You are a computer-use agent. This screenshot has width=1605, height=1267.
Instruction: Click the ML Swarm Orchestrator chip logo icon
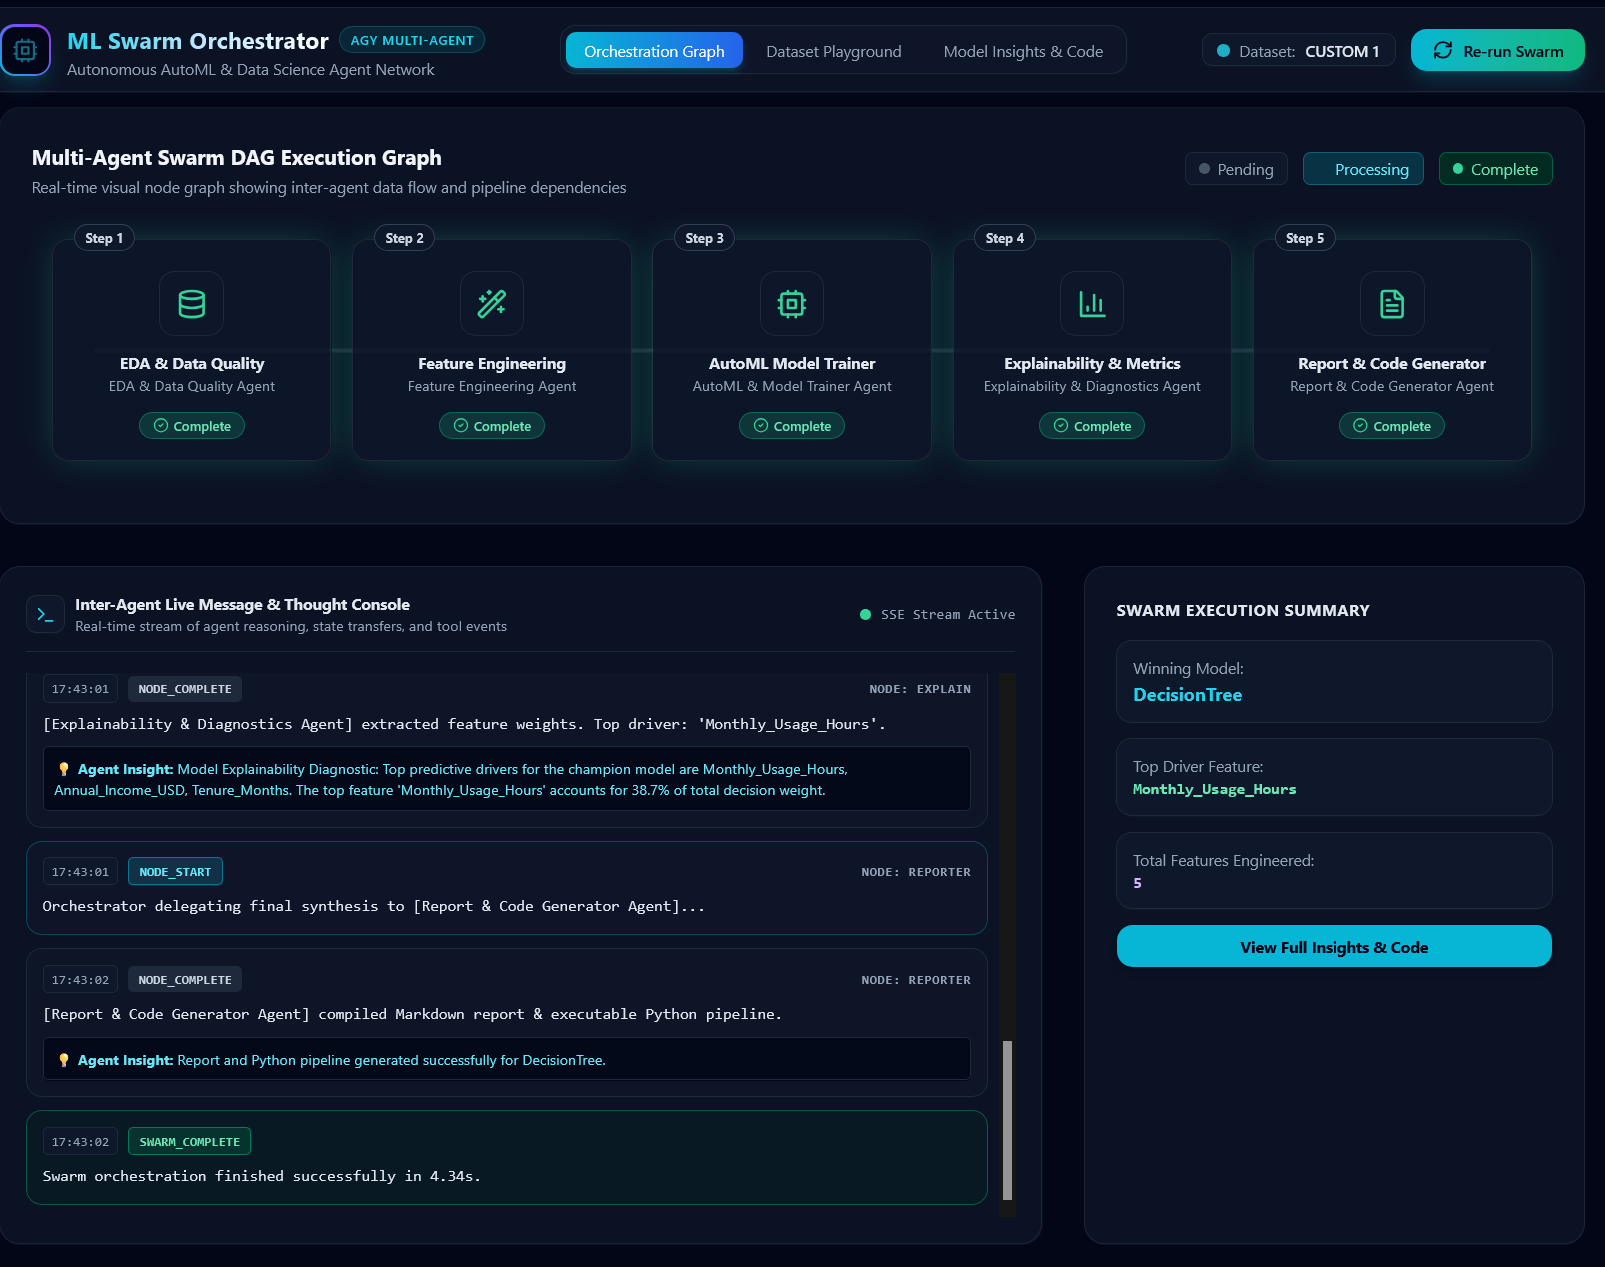[25, 50]
